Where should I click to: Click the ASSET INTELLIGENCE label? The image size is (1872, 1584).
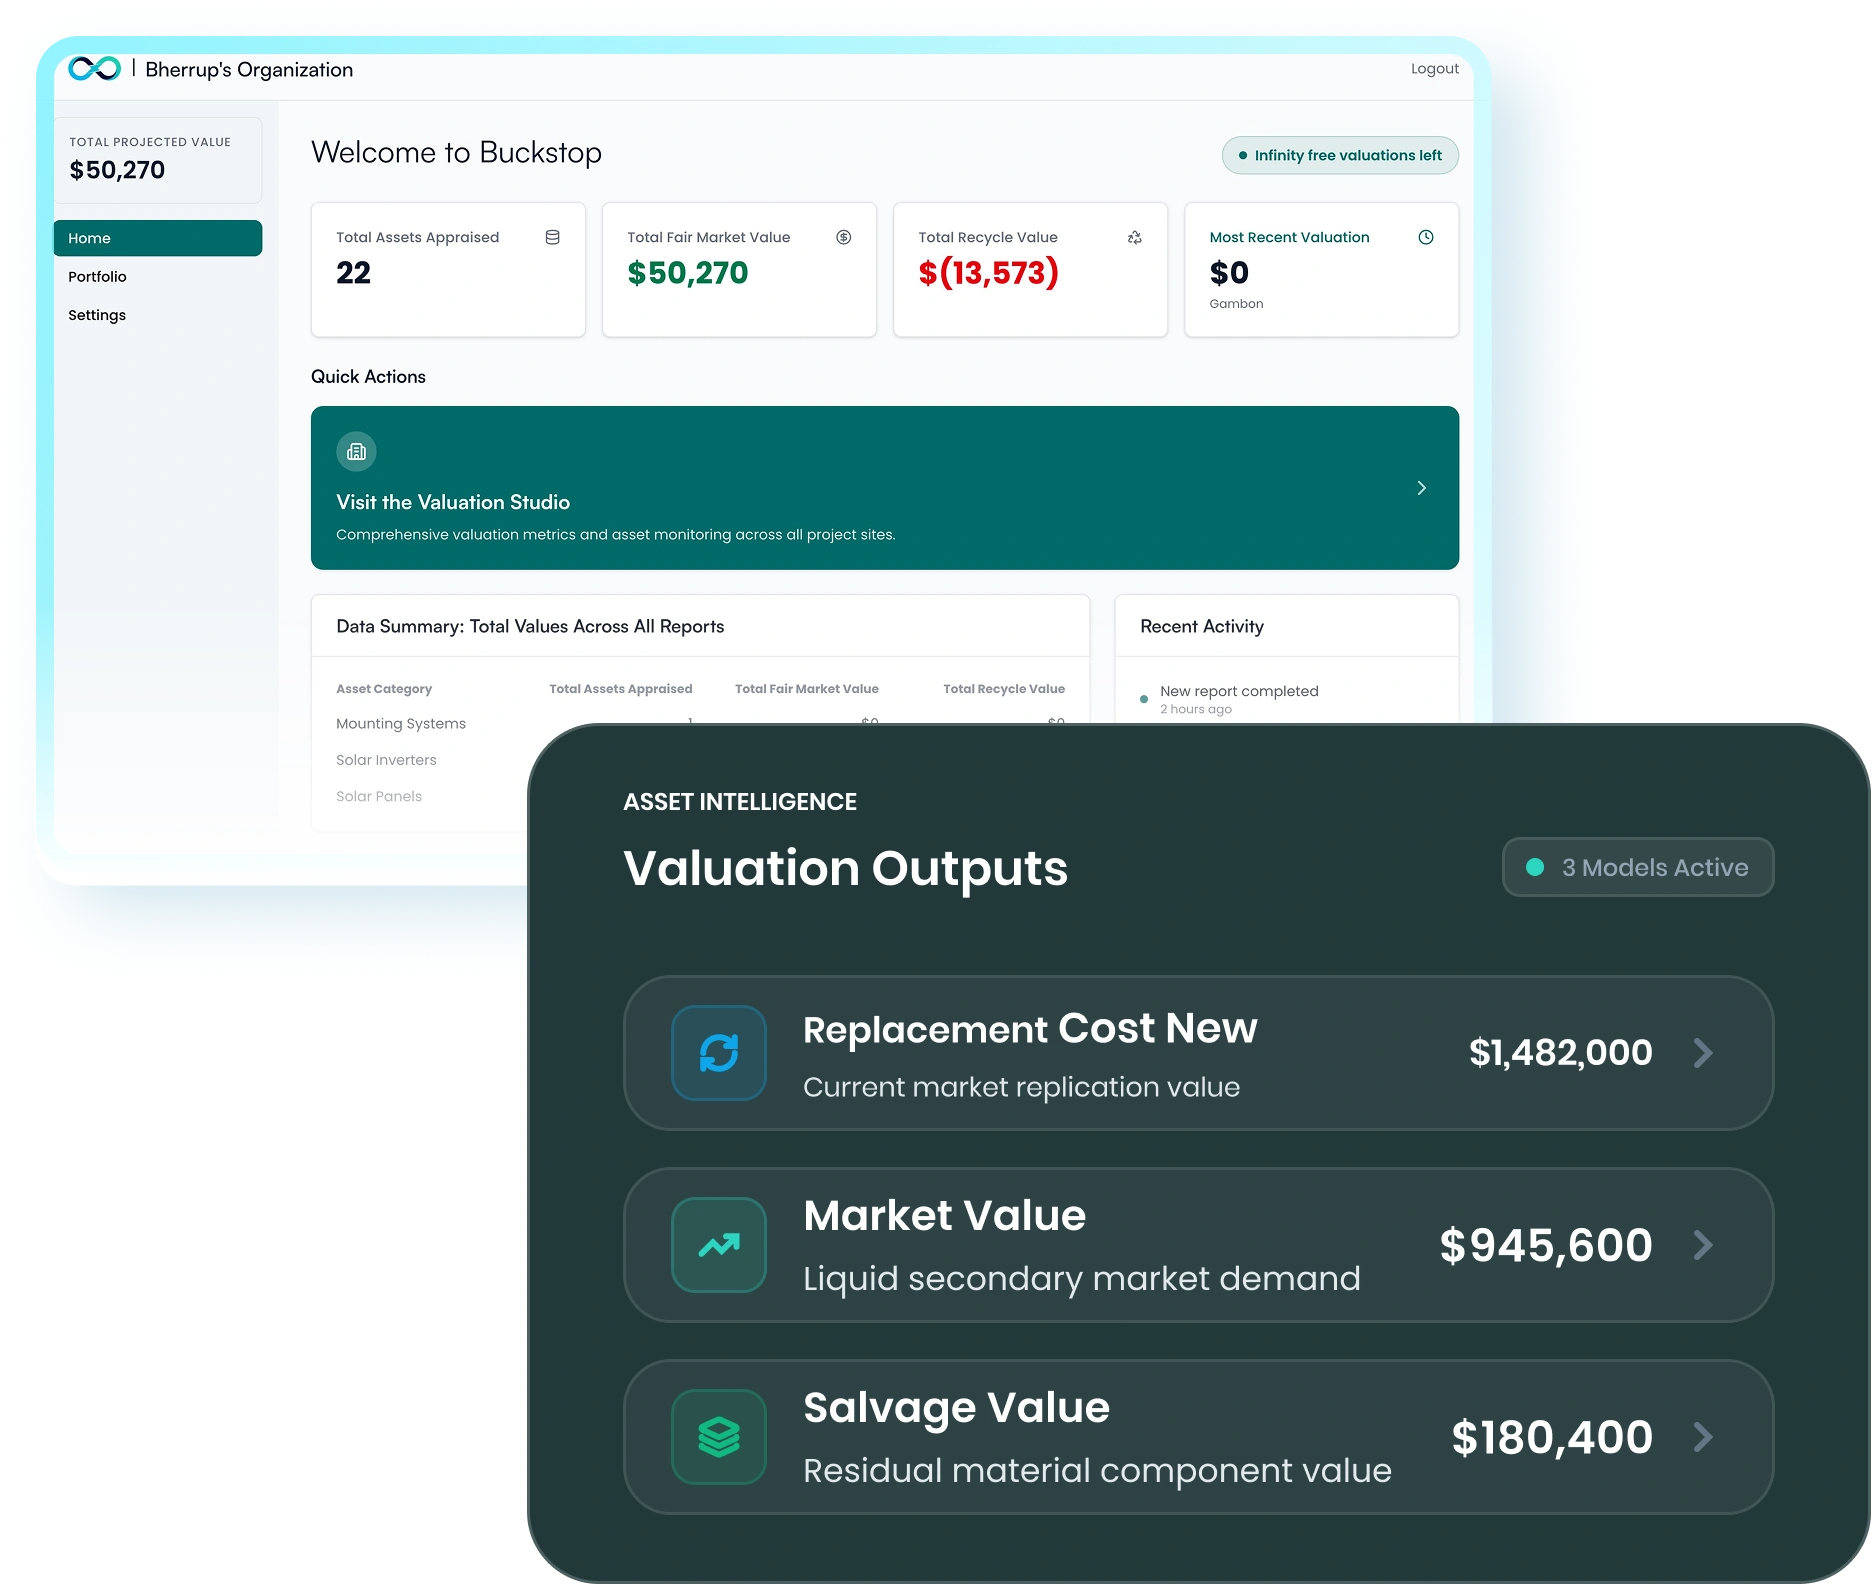tap(740, 802)
